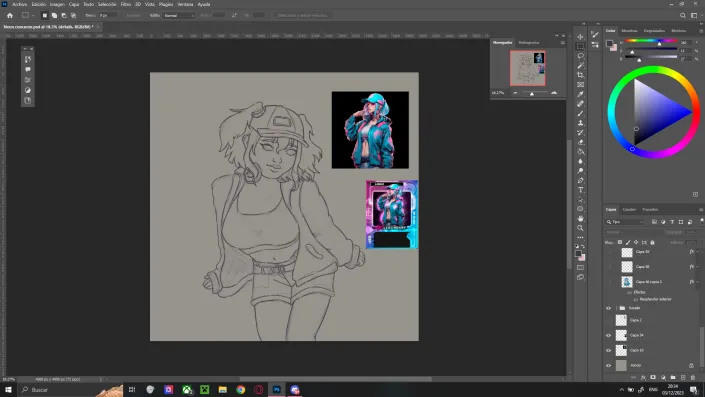This screenshot has width=705, height=397.
Task: Show the Capa 2 layer
Action: (x=608, y=320)
